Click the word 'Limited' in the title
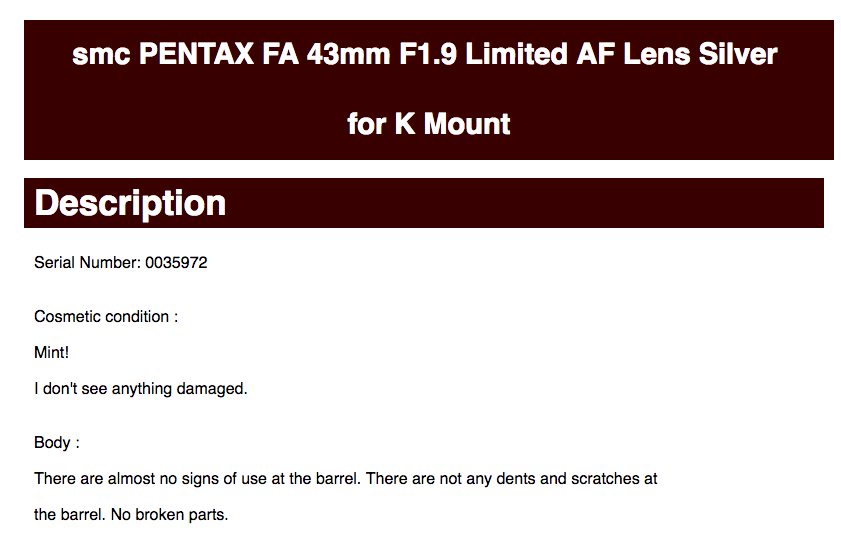 tap(517, 54)
